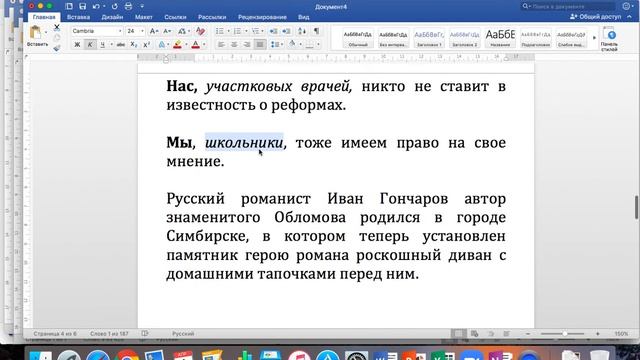
Task: Open the Рассылки (Mailings) tab
Action: pyautogui.click(x=212, y=17)
